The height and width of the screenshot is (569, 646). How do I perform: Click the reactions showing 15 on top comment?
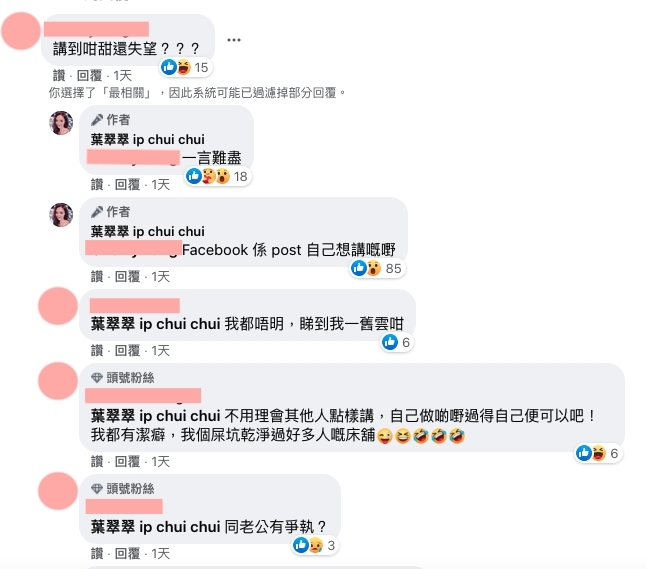point(186,67)
